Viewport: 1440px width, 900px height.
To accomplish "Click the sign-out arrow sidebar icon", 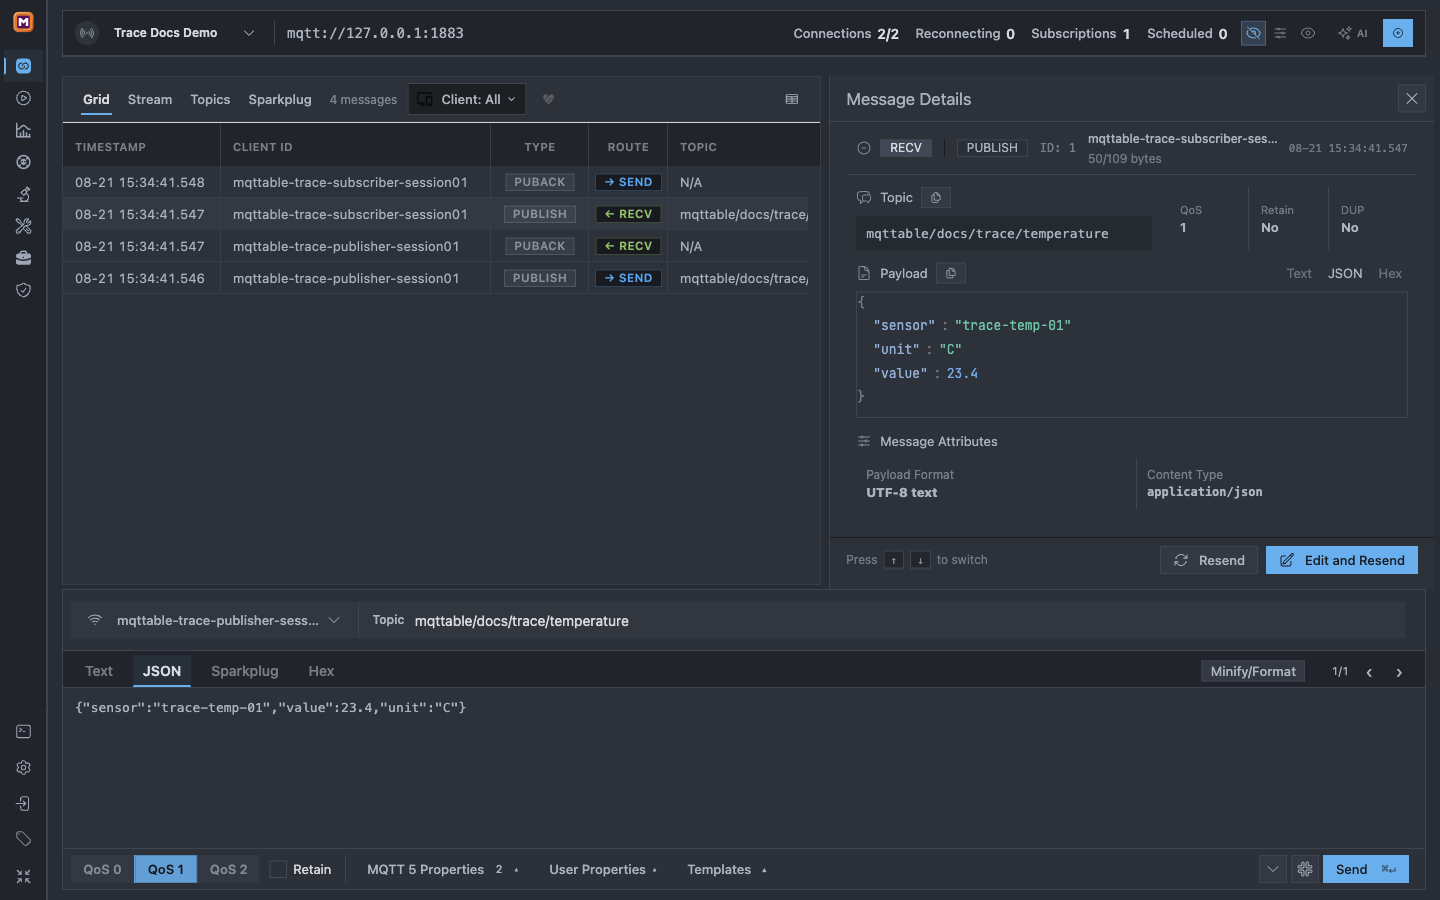I will [x=23, y=804].
